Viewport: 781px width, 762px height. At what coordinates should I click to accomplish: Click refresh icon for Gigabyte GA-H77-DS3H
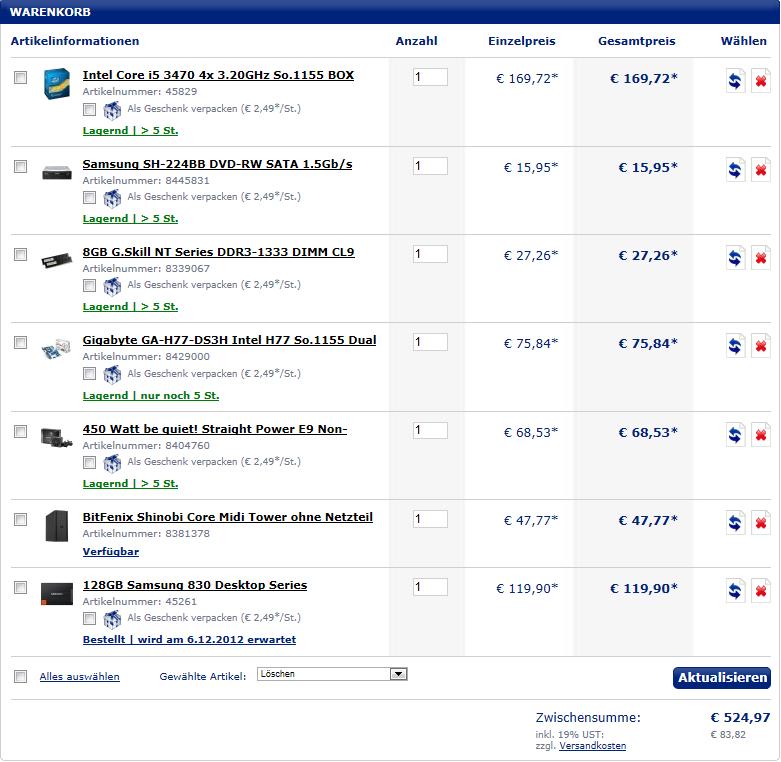click(735, 345)
